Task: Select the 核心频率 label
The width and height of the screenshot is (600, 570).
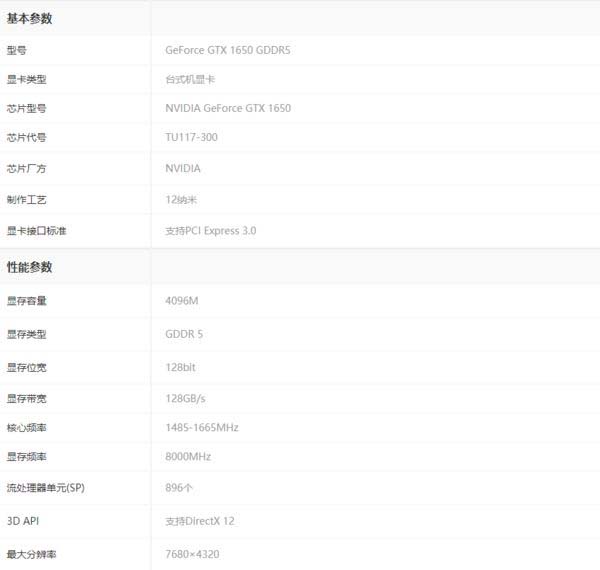Action: click(x=26, y=428)
